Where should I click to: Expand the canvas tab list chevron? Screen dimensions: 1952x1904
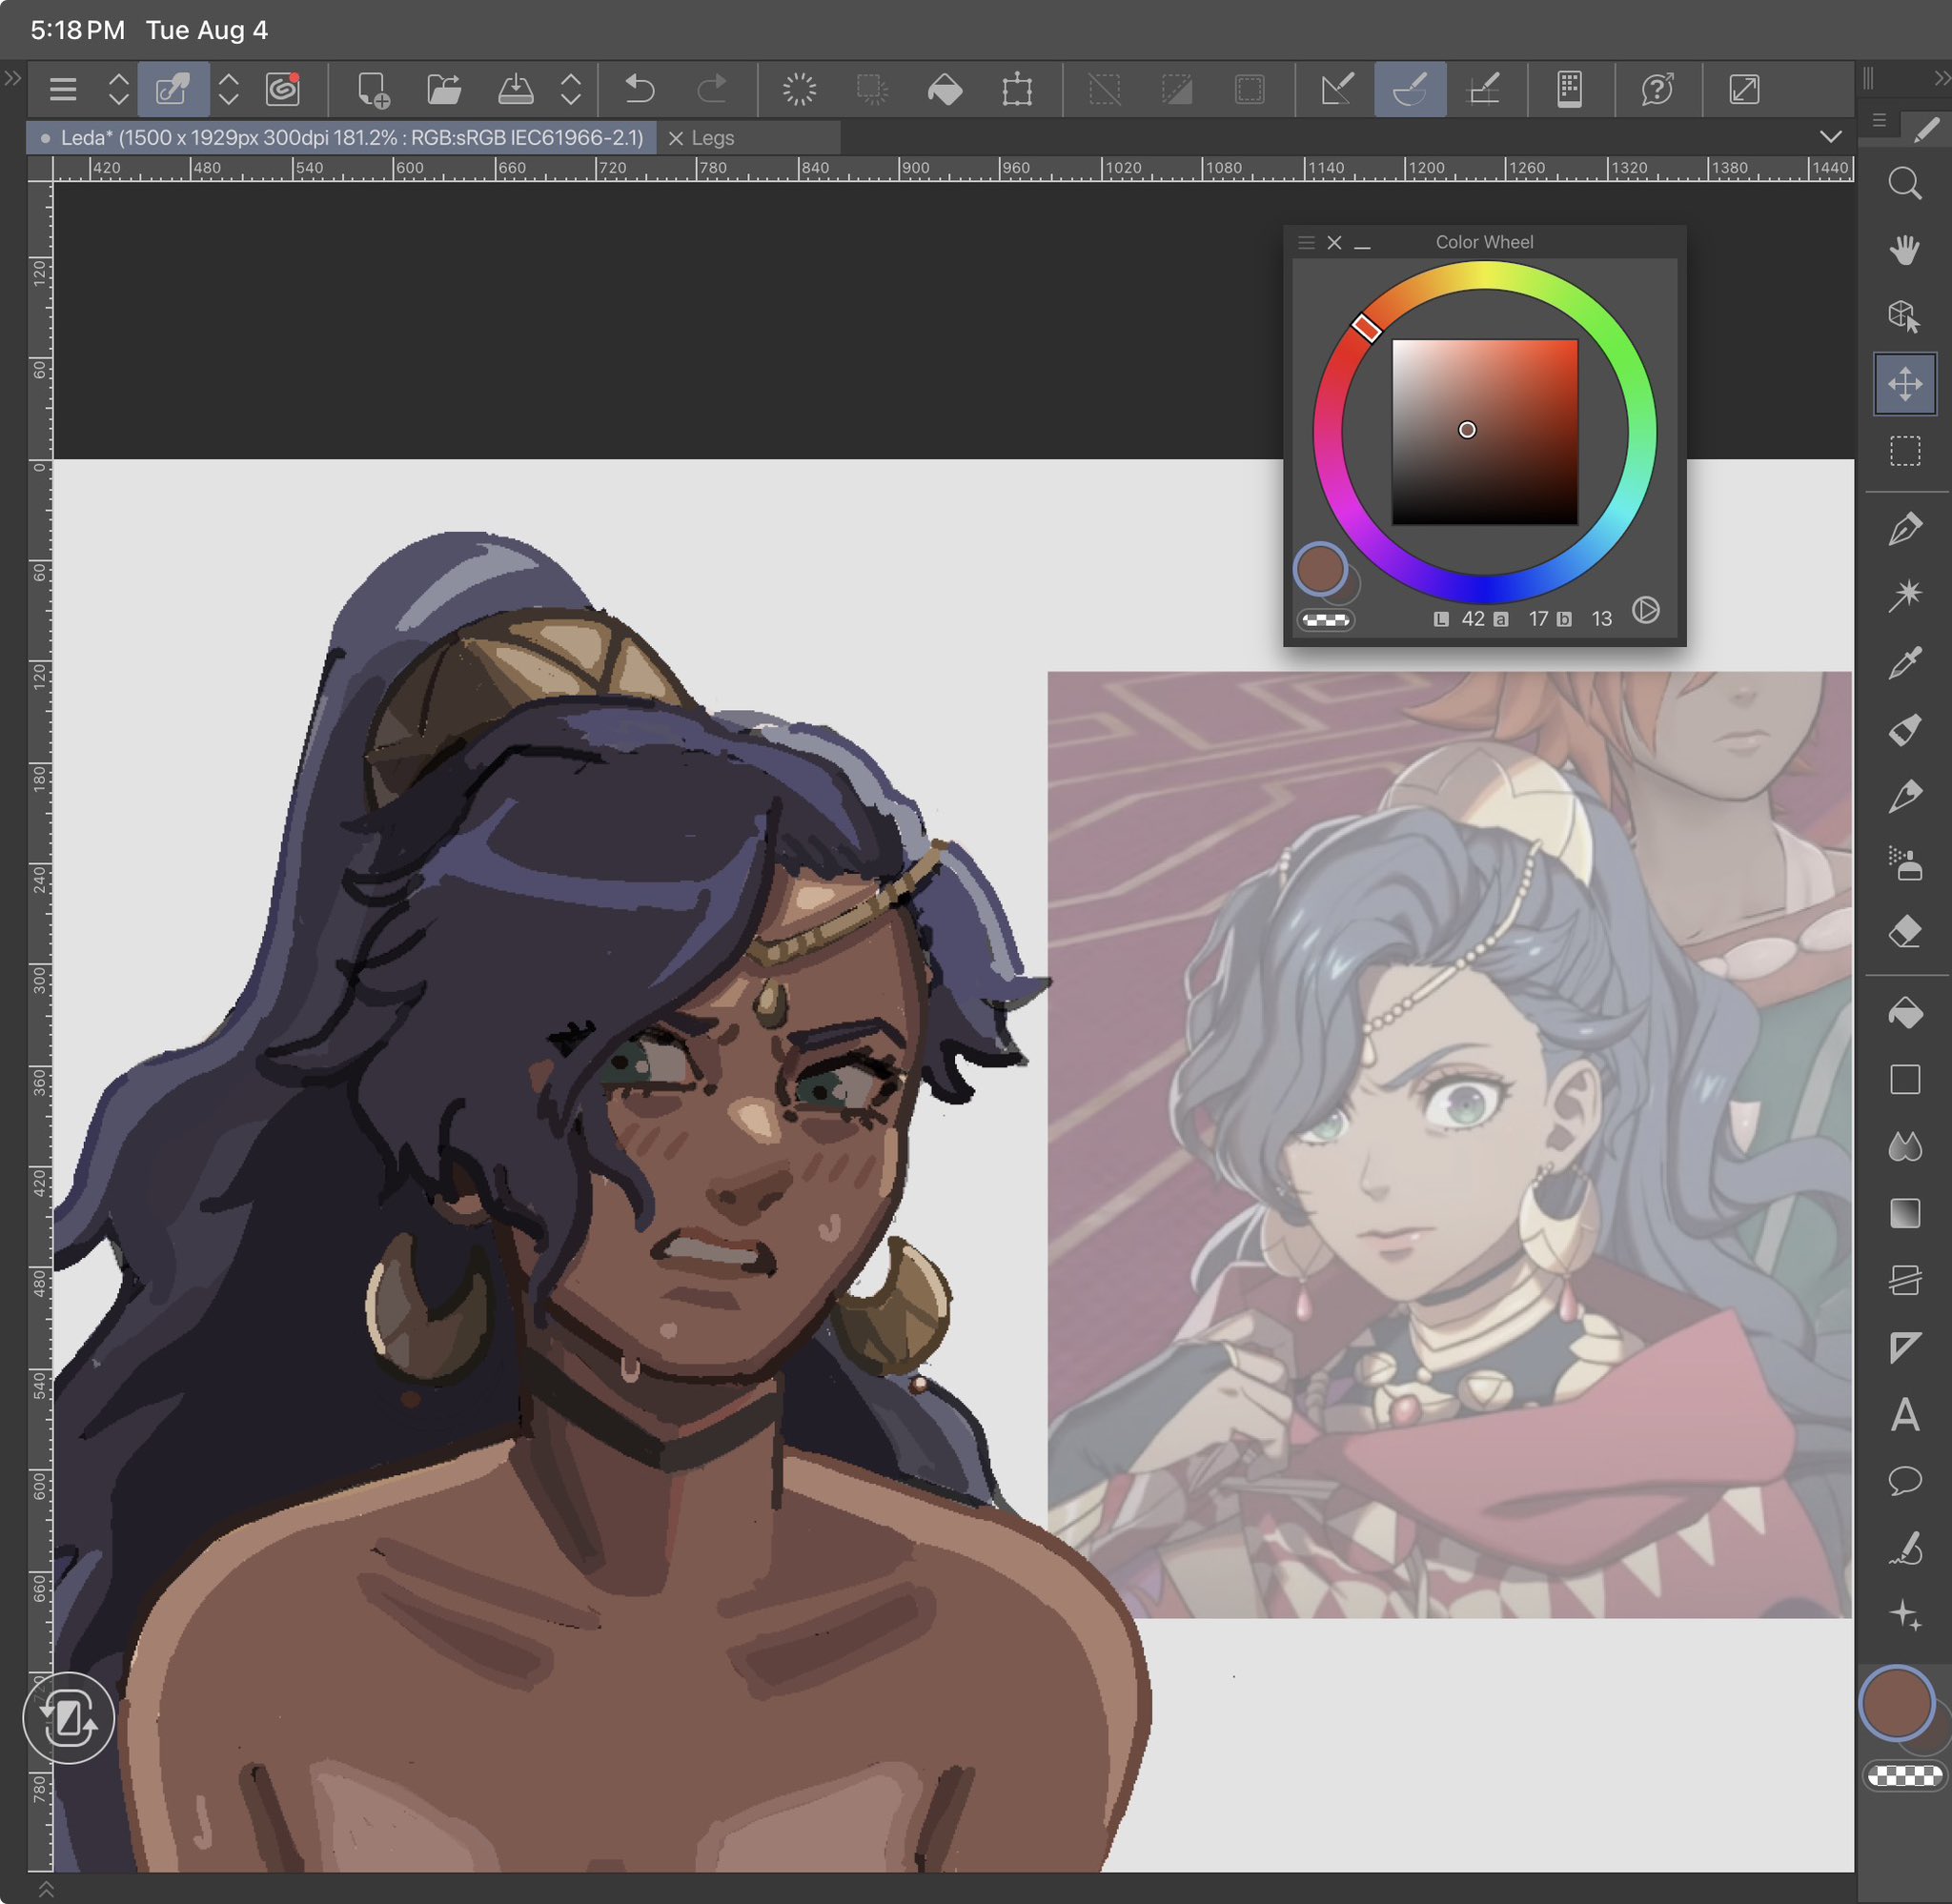click(1830, 137)
